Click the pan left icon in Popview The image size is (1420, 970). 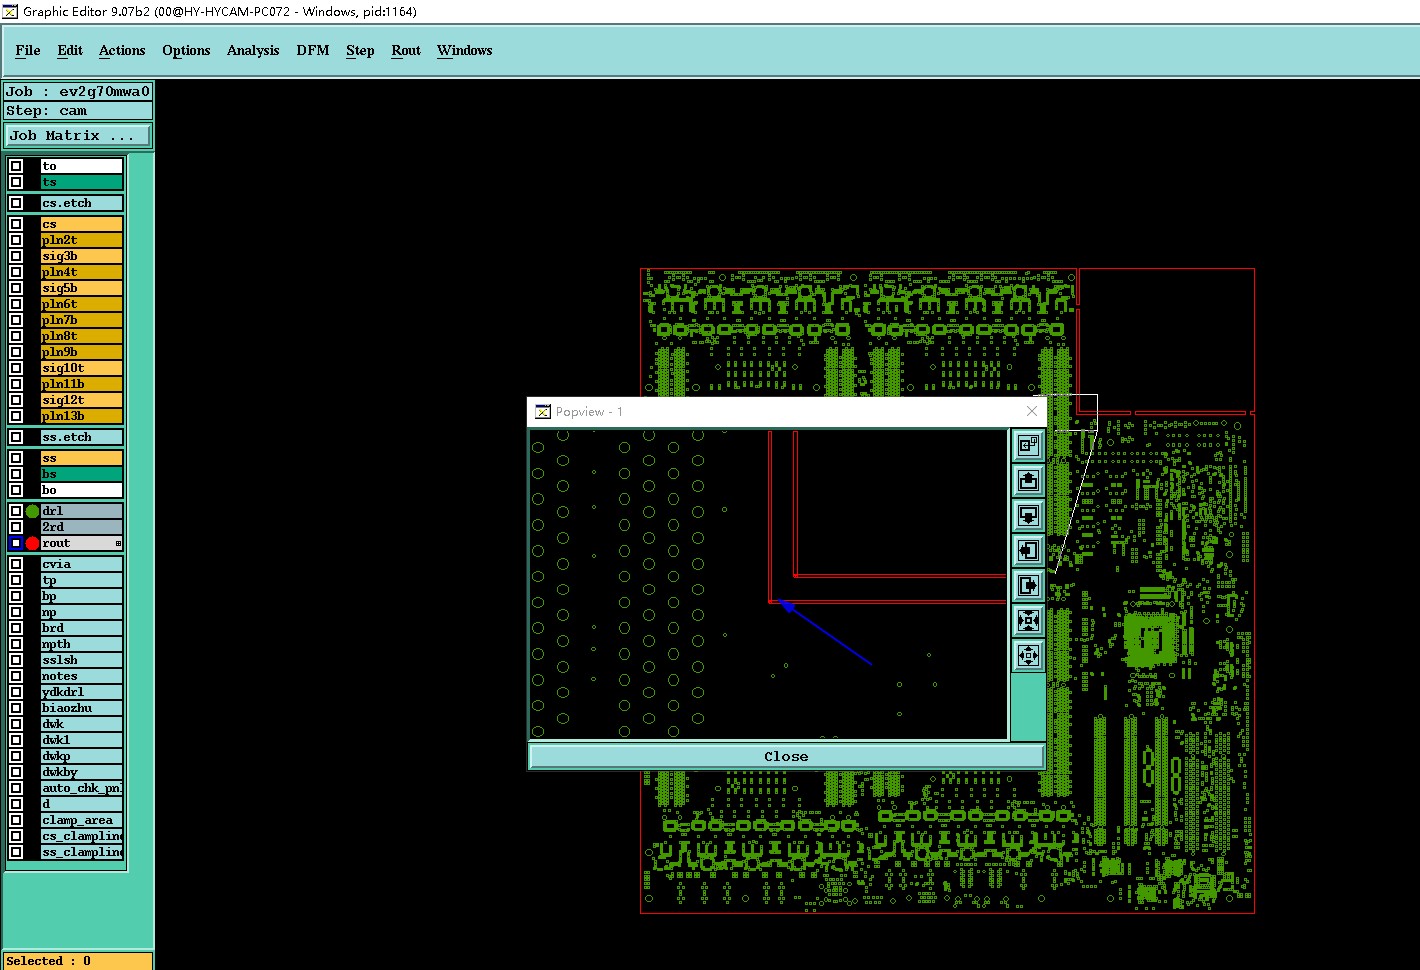tap(1028, 551)
